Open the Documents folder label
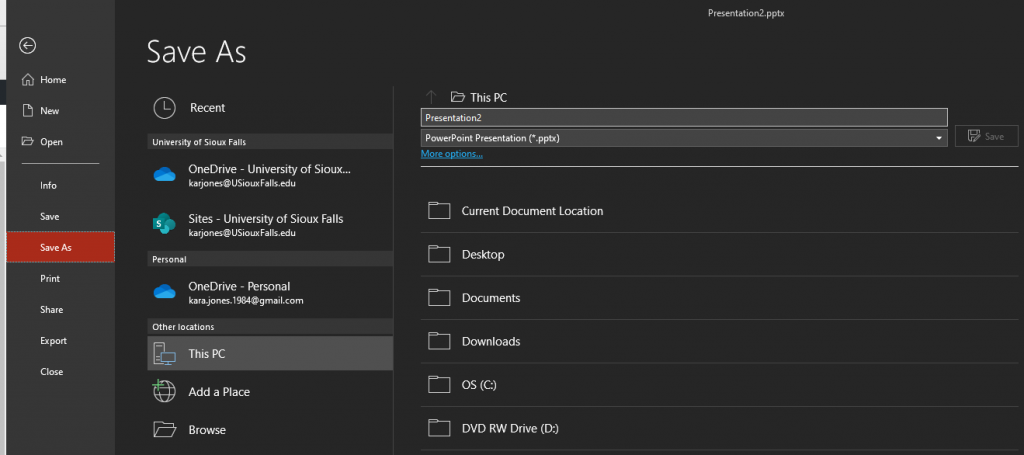 click(491, 298)
